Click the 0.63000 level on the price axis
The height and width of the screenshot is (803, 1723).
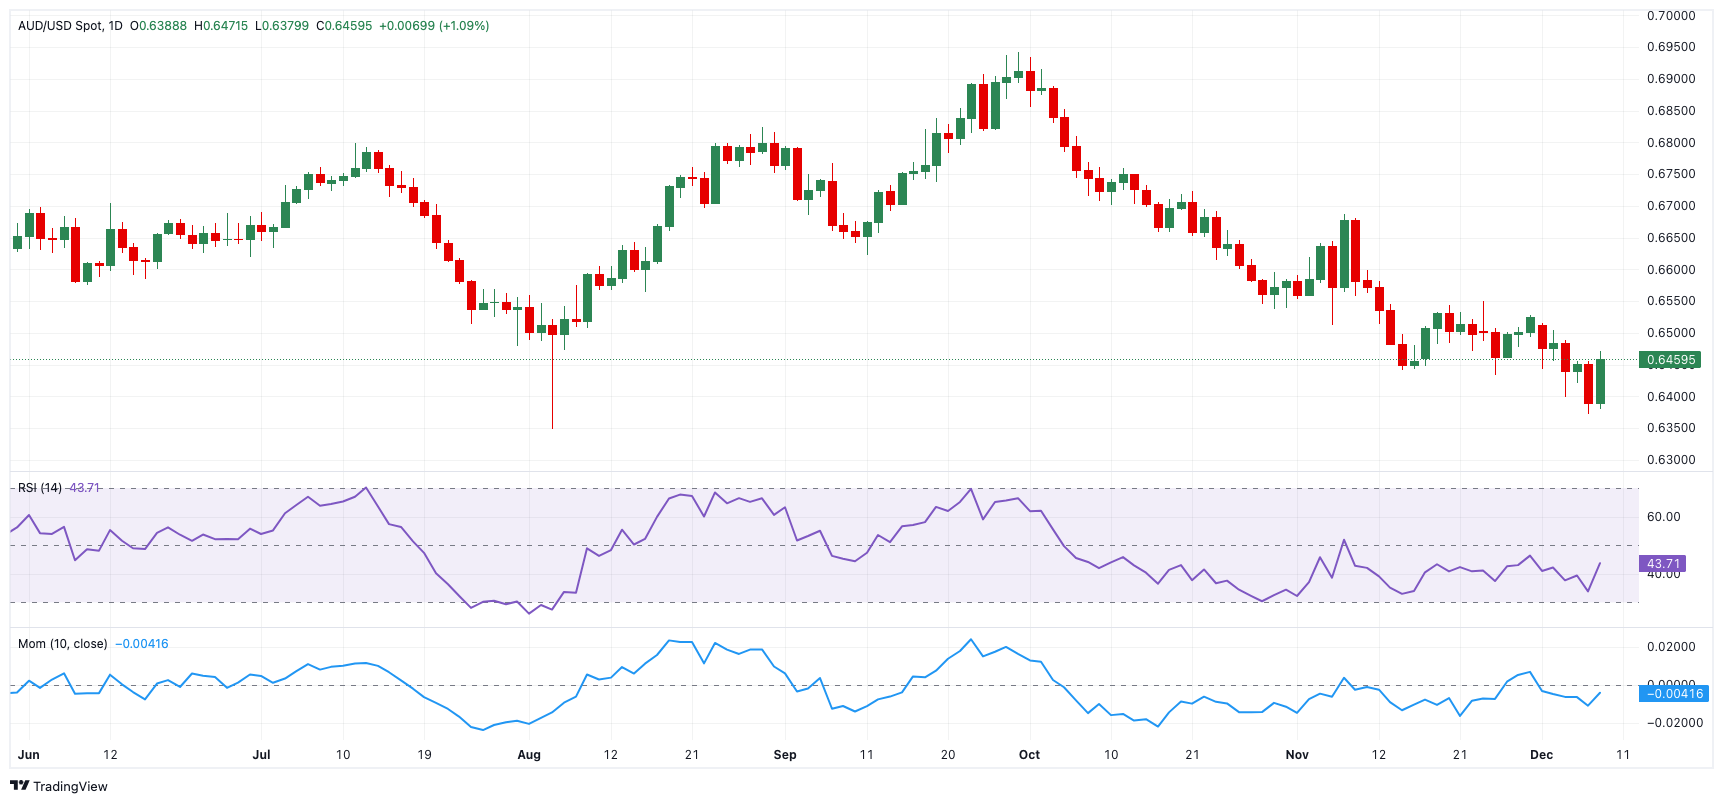(x=1671, y=460)
